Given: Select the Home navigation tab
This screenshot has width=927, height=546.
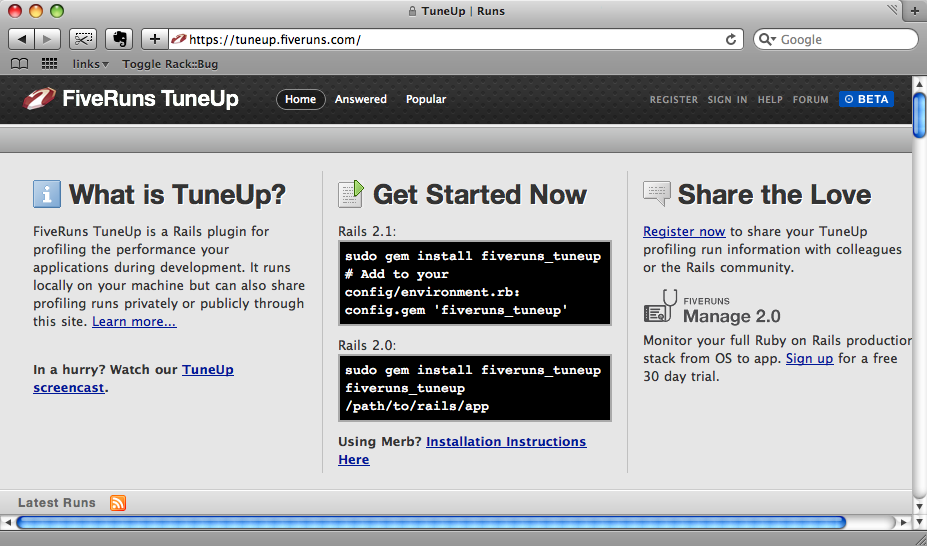Looking at the screenshot, I should click(300, 99).
